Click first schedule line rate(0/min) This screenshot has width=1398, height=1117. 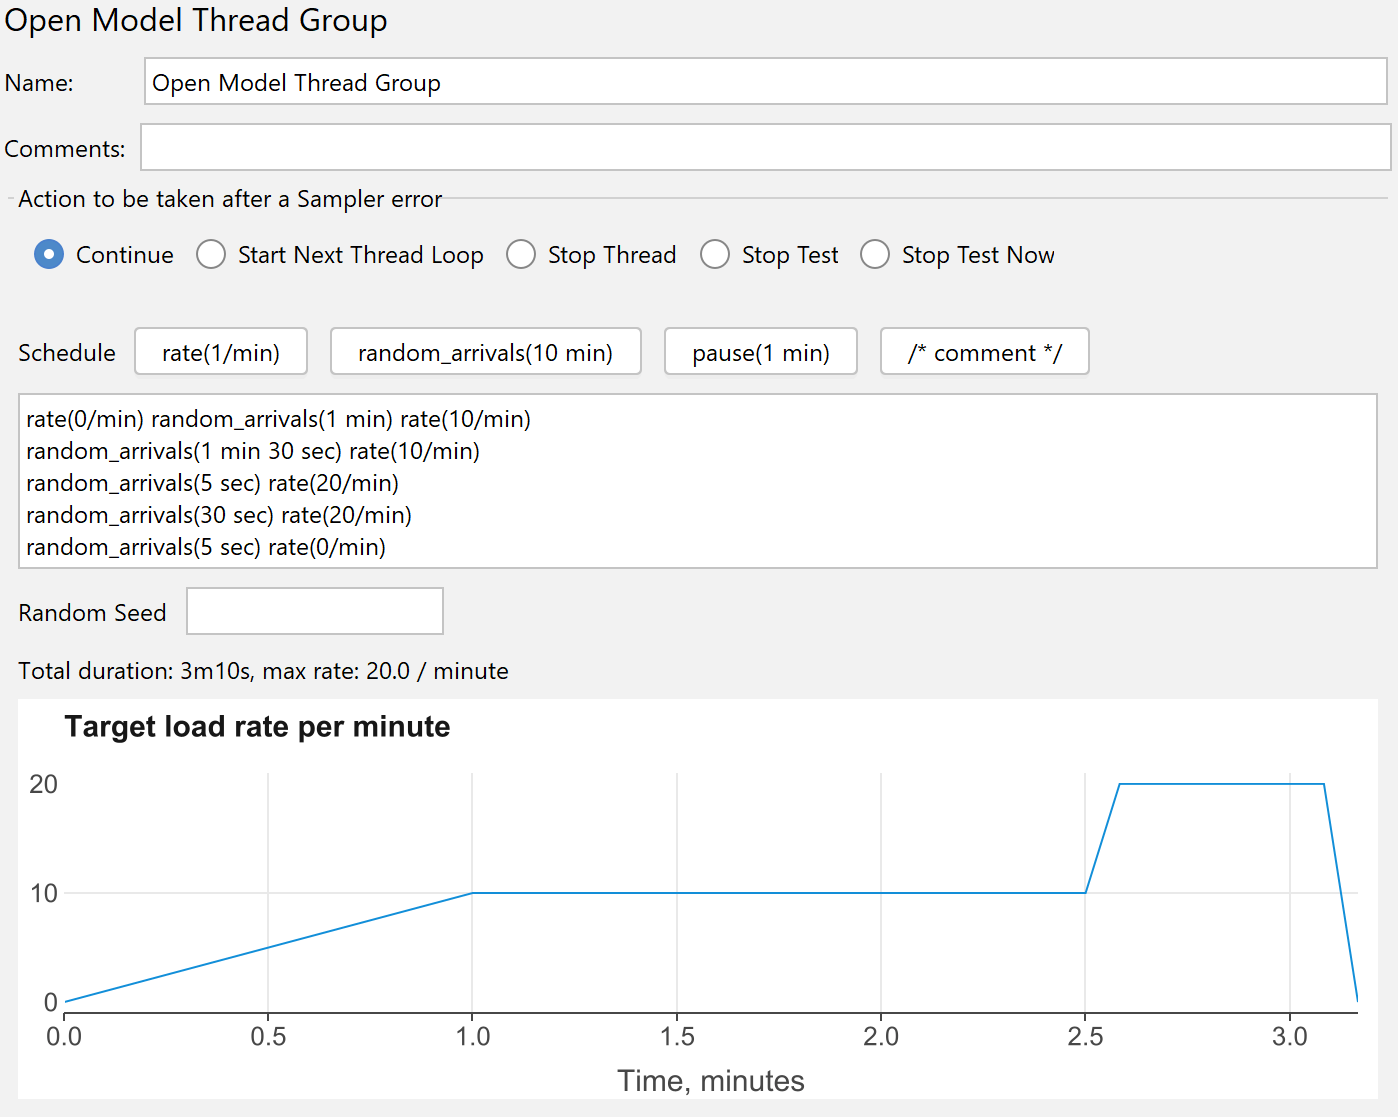click(x=85, y=420)
